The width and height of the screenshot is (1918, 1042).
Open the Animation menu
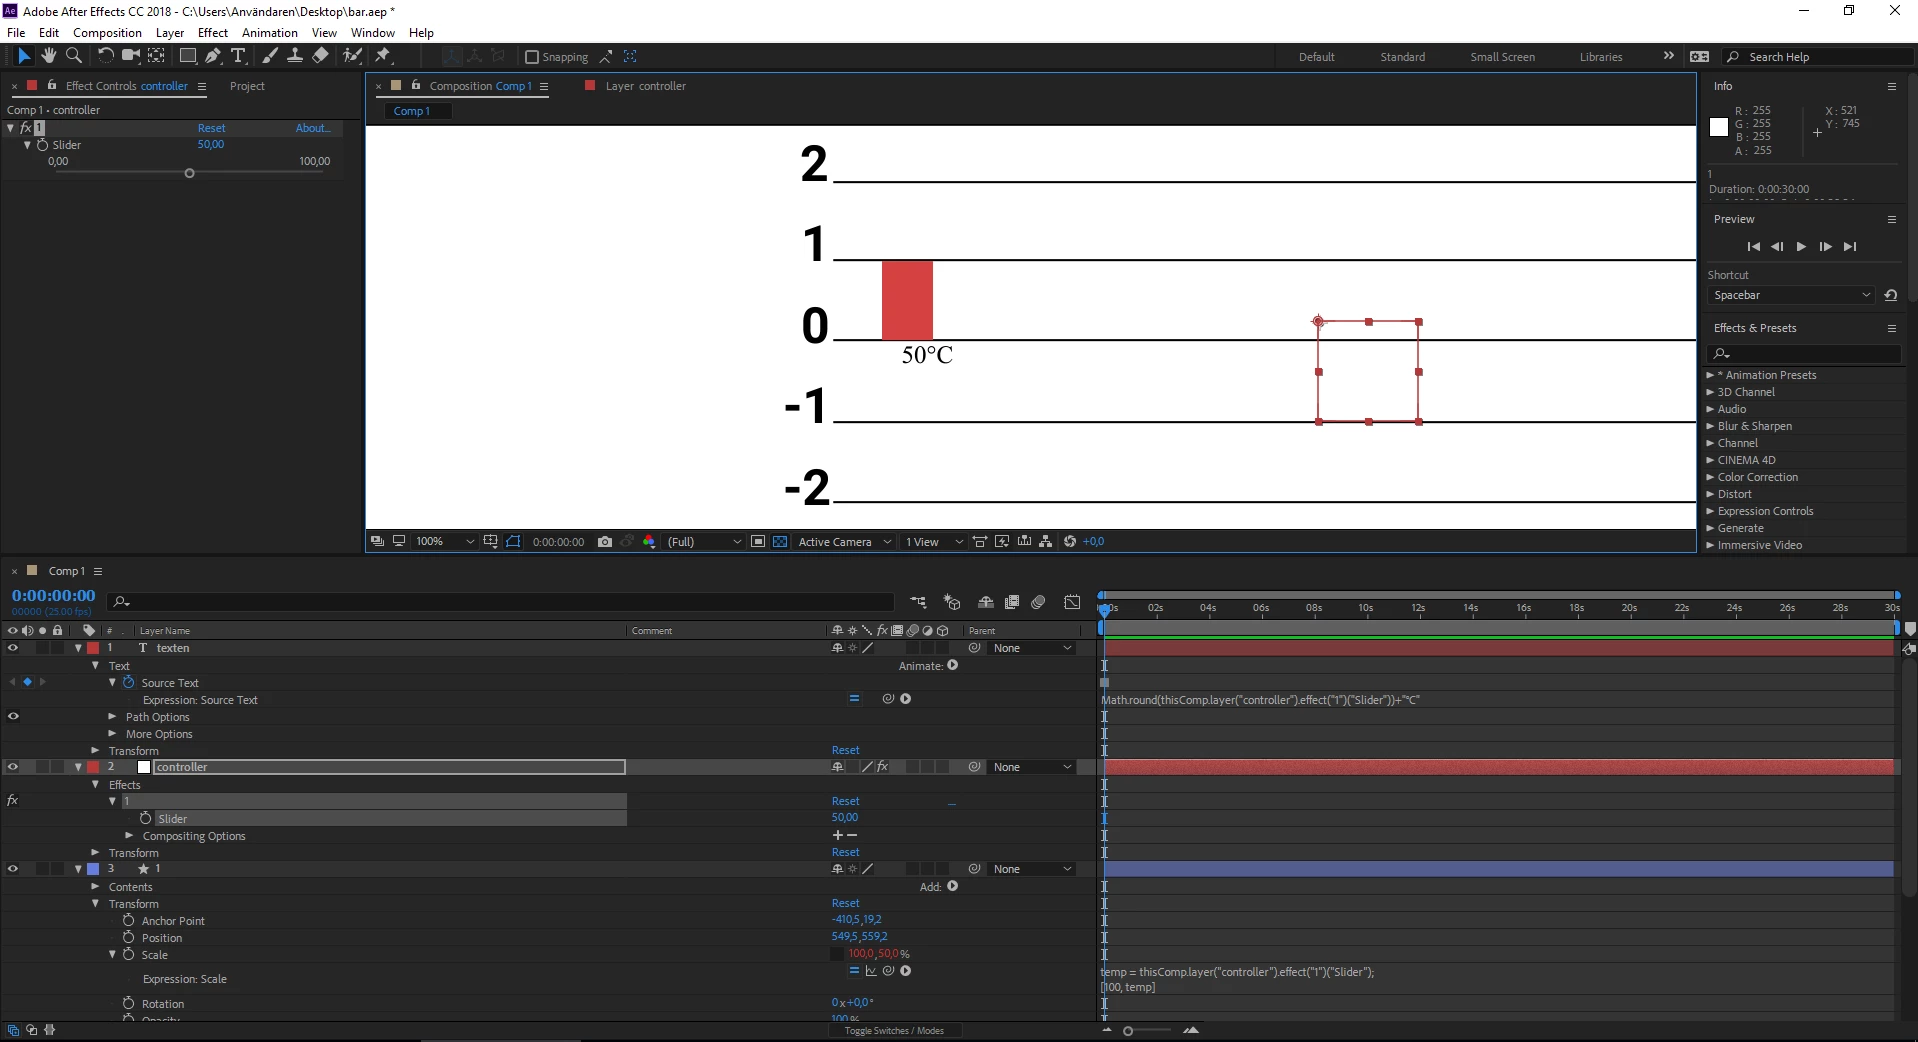click(x=270, y=33)
